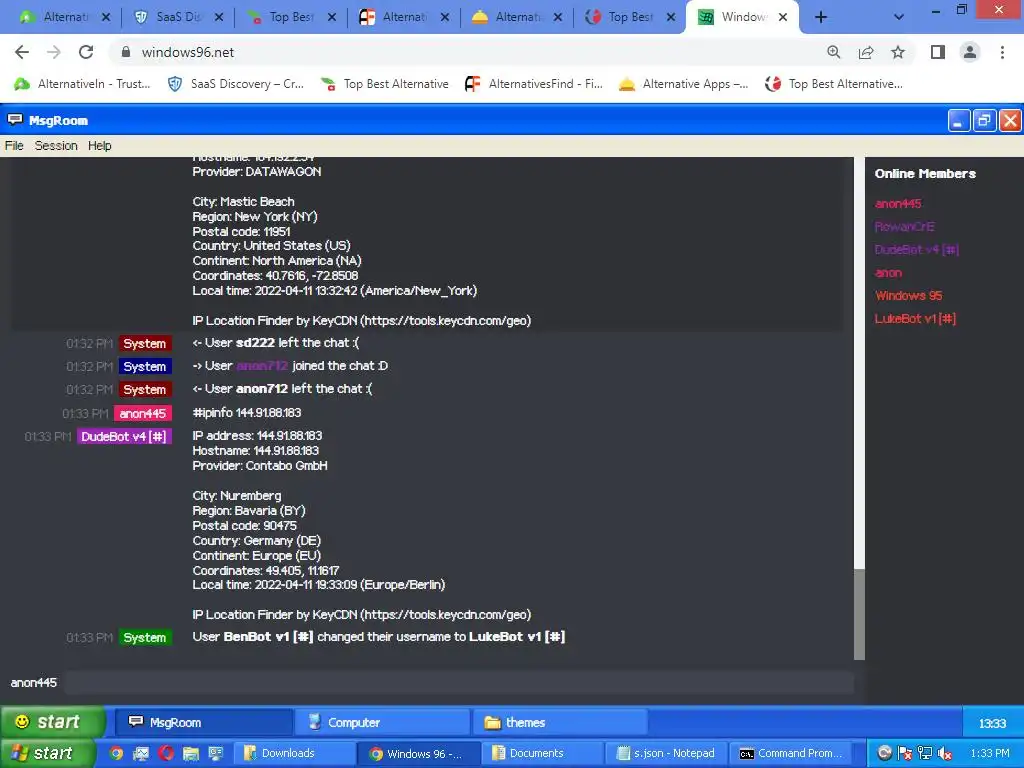Open Documents taskbar window
Screen dimensions: 1024x768
coord(545,754)
